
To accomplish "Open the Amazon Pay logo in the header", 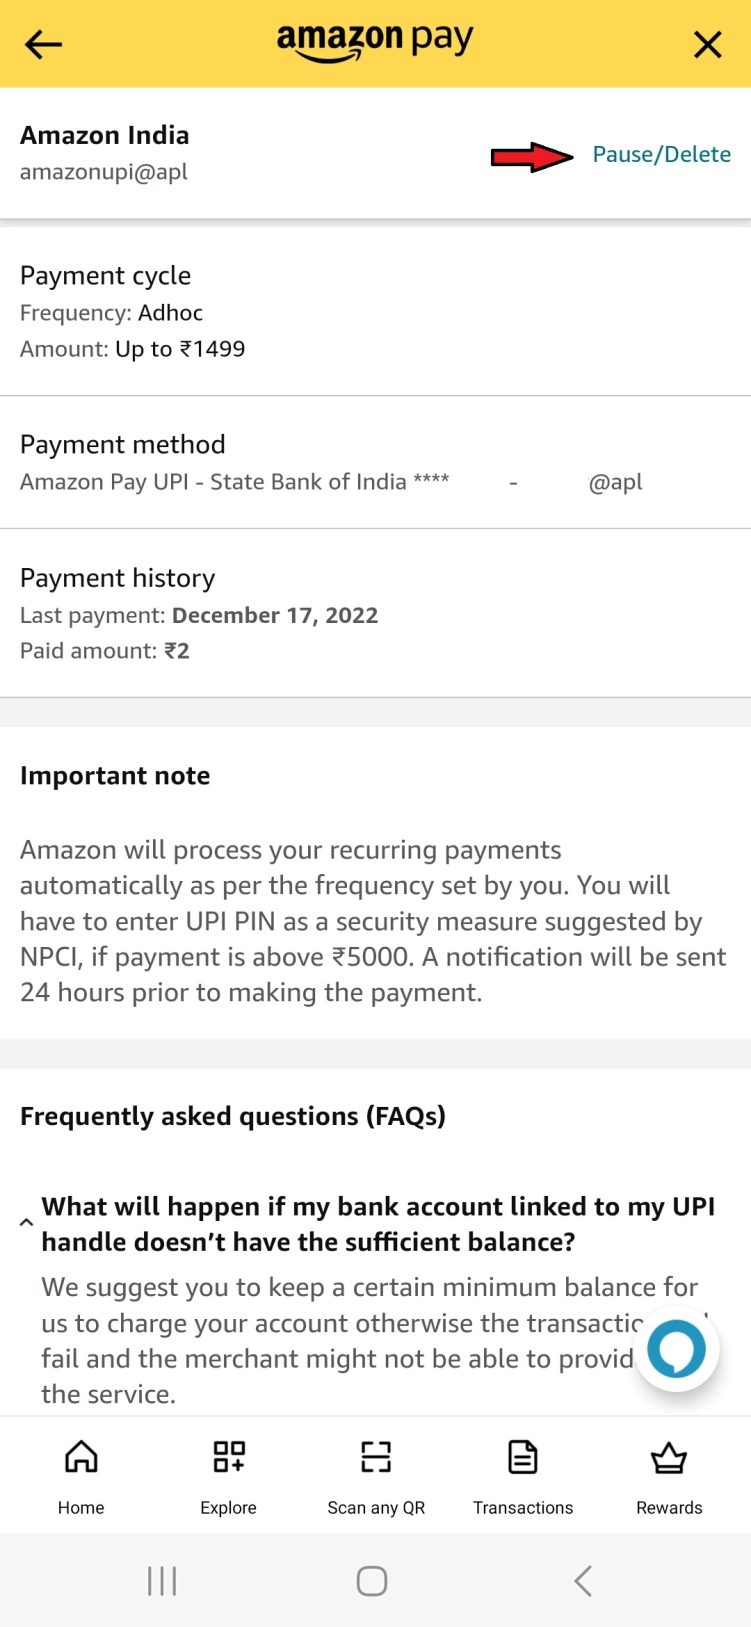I will click(375, 42).
